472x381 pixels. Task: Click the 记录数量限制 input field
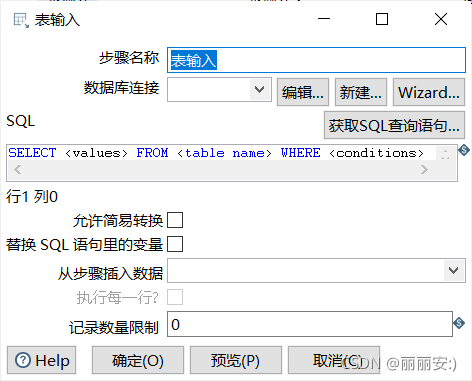tap(310, 324)
